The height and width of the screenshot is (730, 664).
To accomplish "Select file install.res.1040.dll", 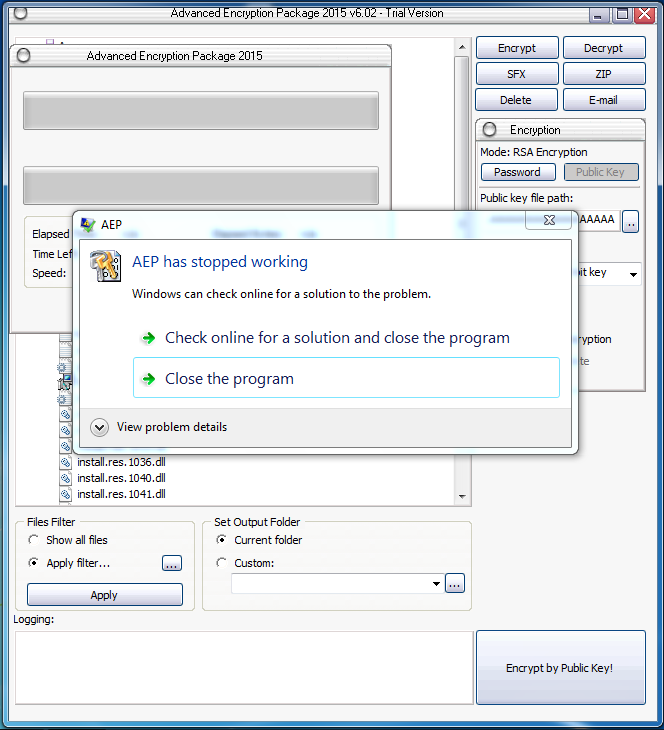I will [122, 478].
